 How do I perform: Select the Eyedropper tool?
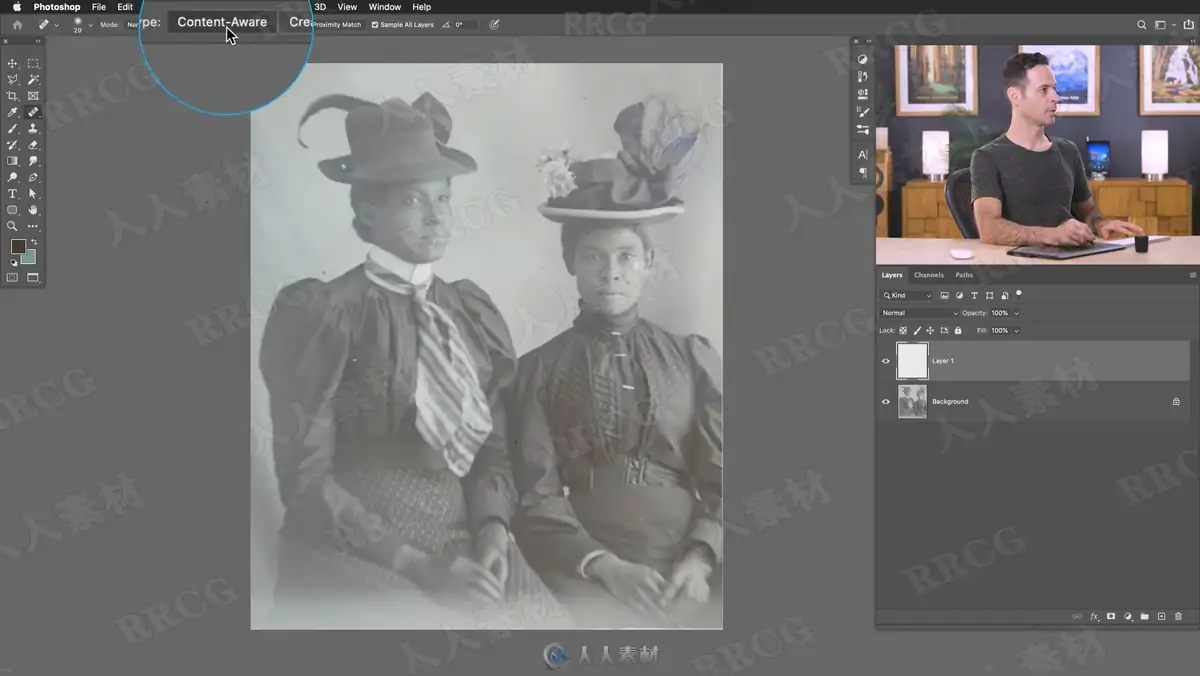(x=12, y=112)
